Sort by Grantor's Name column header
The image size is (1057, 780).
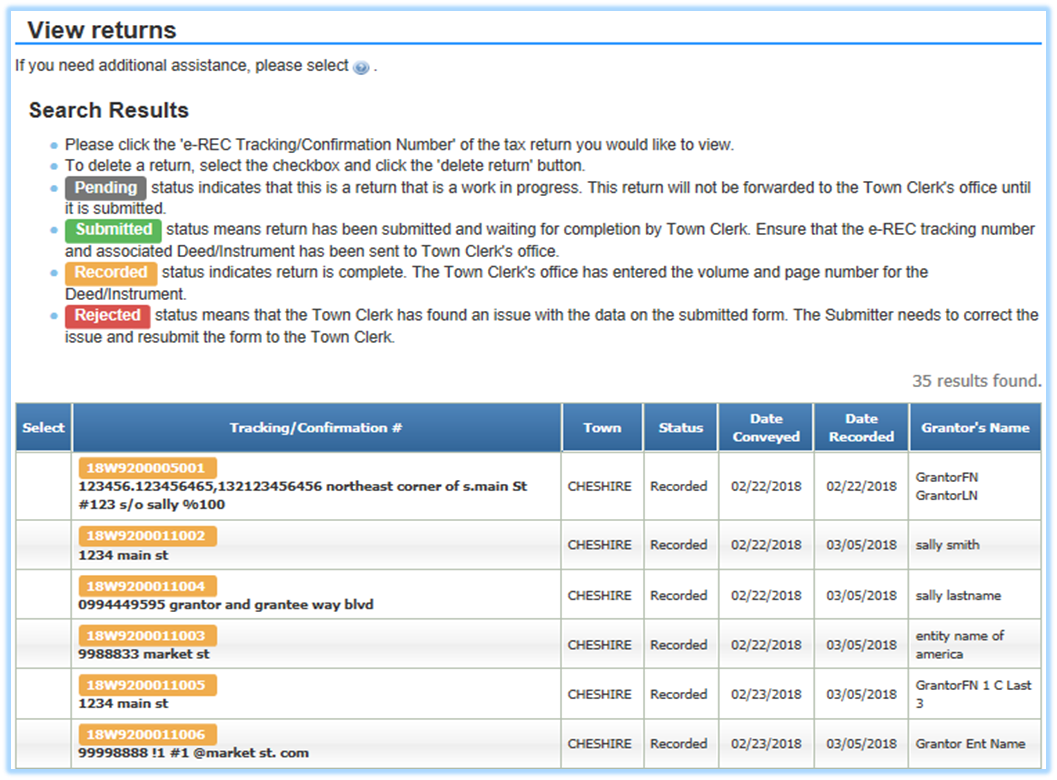[x=975, y=428]
